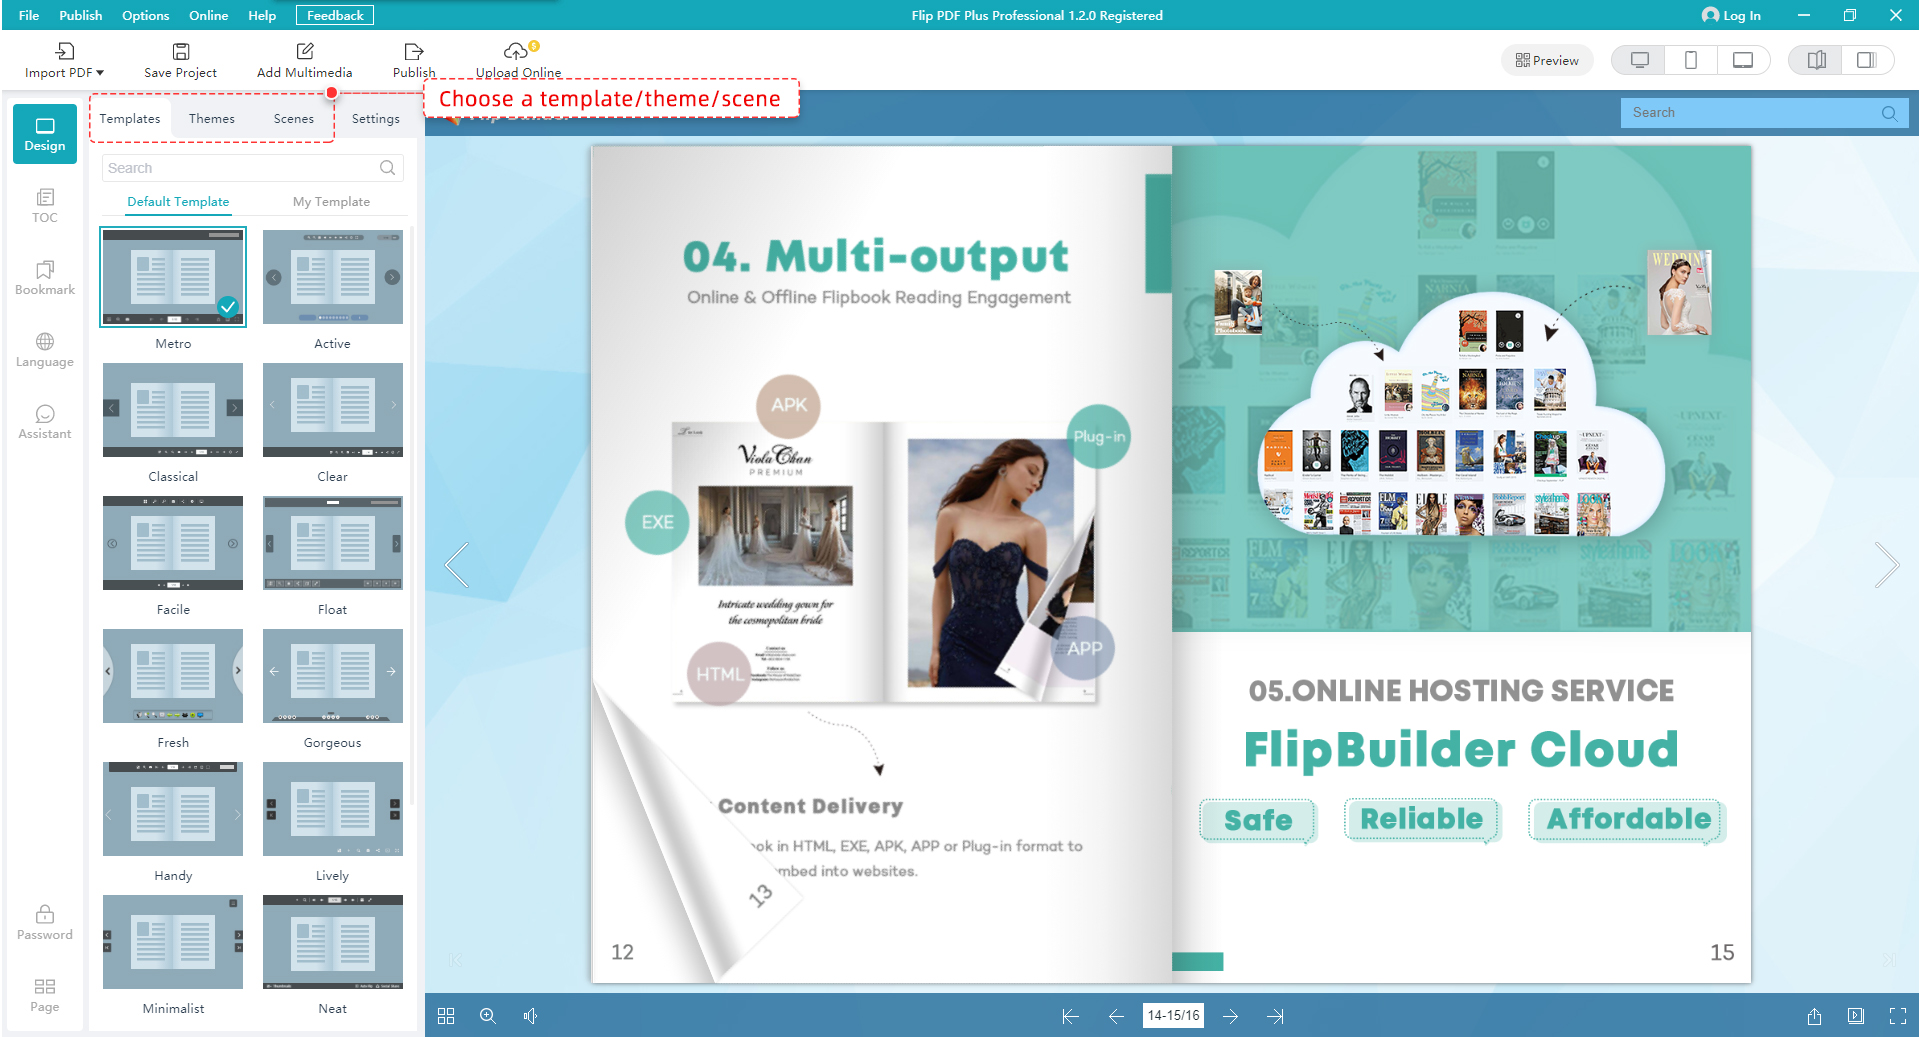
Task: Switch to mobile phone preview mode
Action: click(1691, 60)
